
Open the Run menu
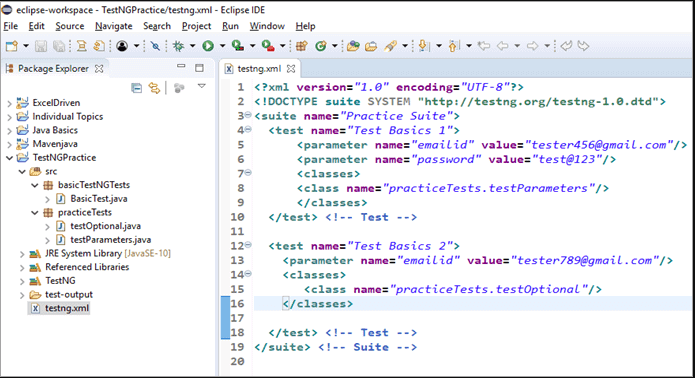click(230, 26)
